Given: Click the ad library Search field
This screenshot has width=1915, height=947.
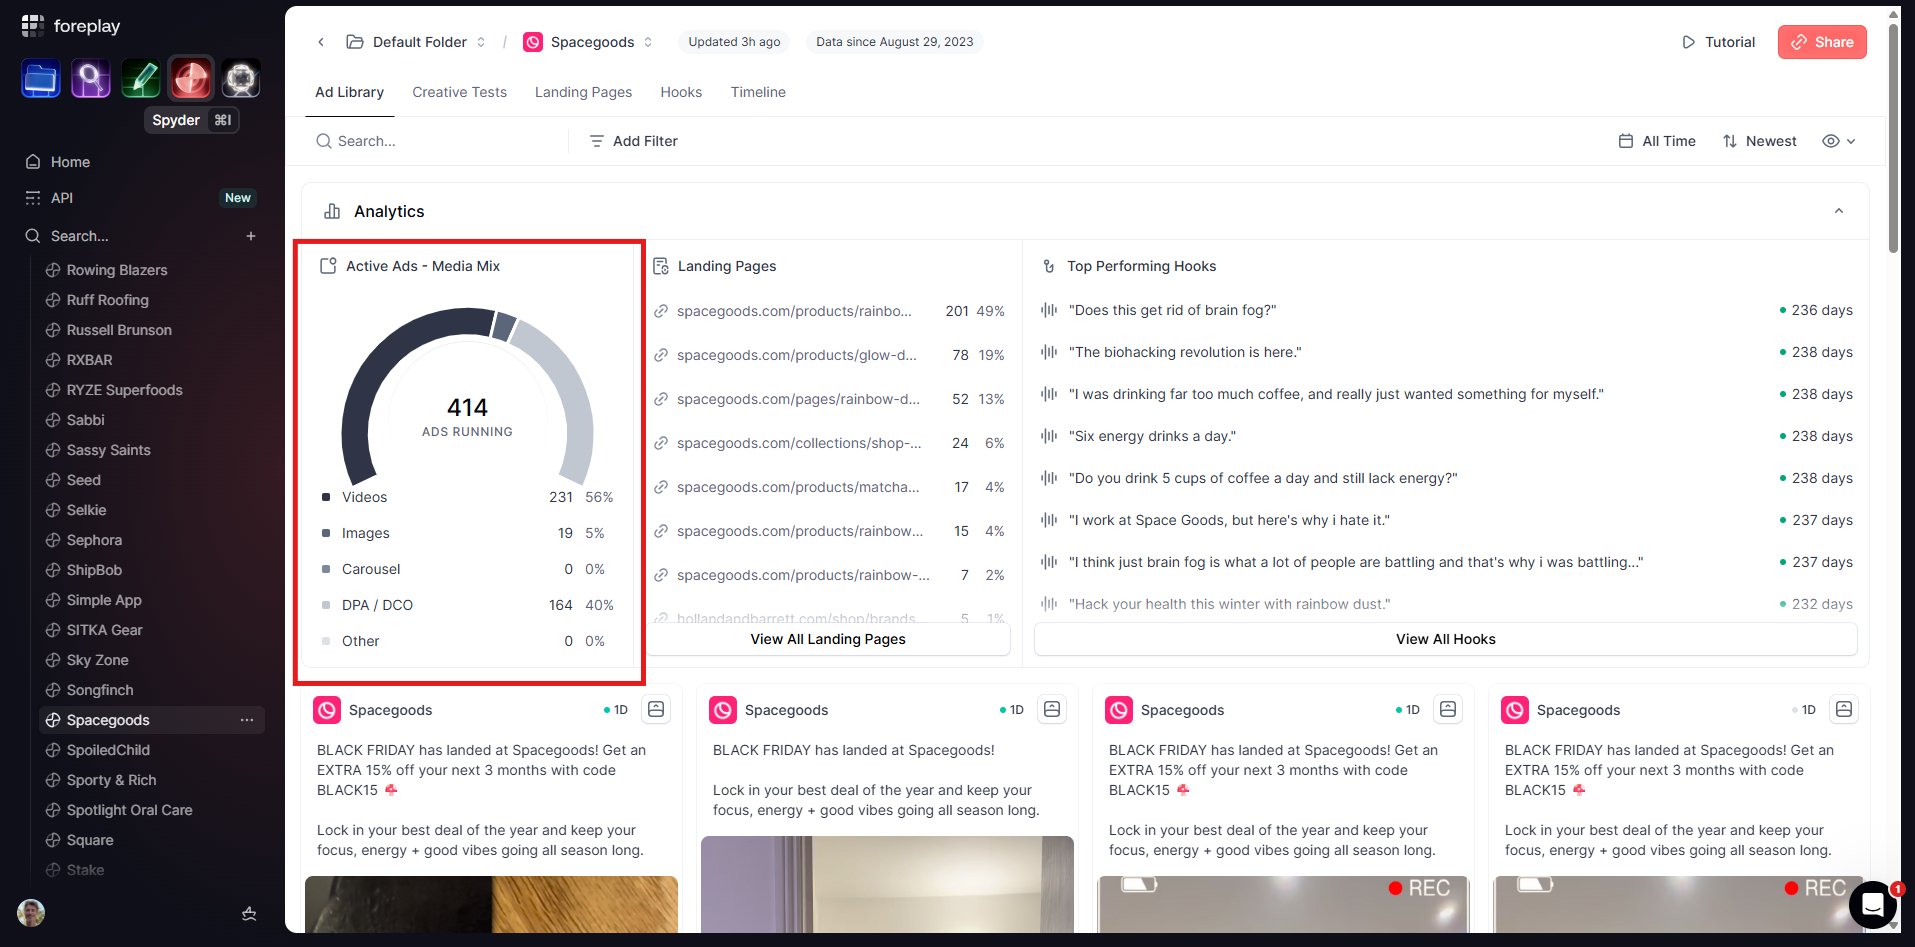Looking at the screenshot, I should [x=436, y=141].
